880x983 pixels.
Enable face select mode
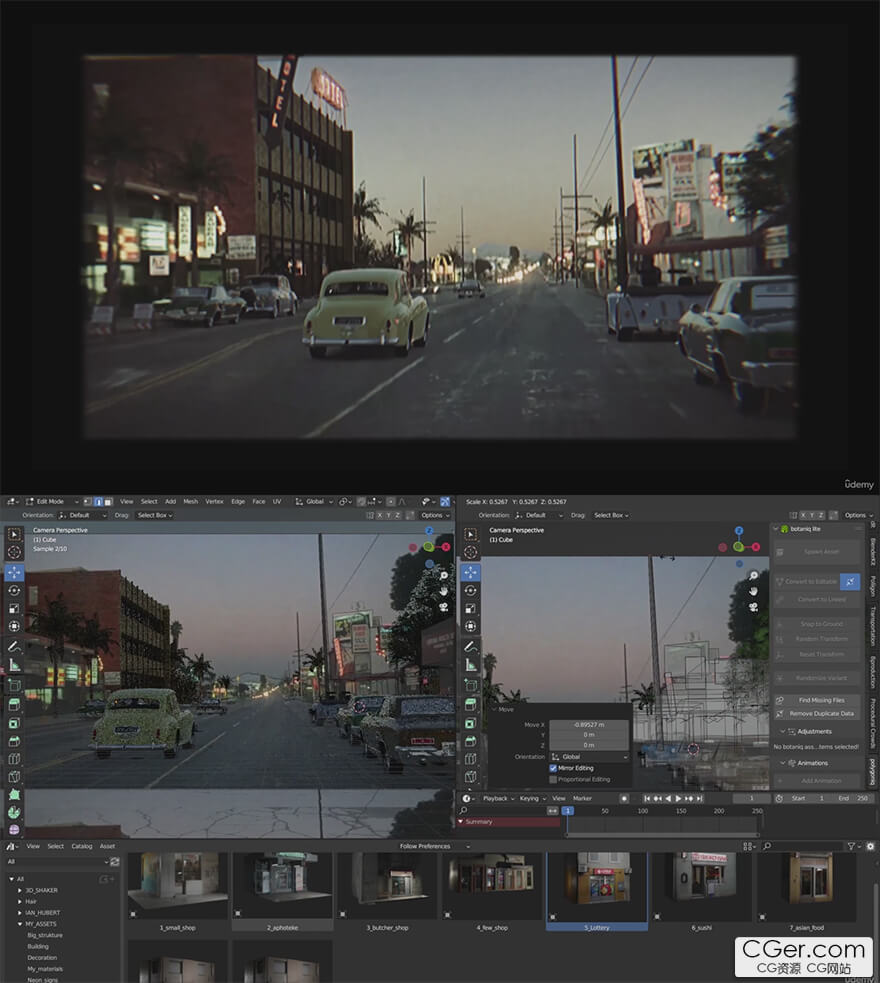pyautogui.click(x=108, y=502)
